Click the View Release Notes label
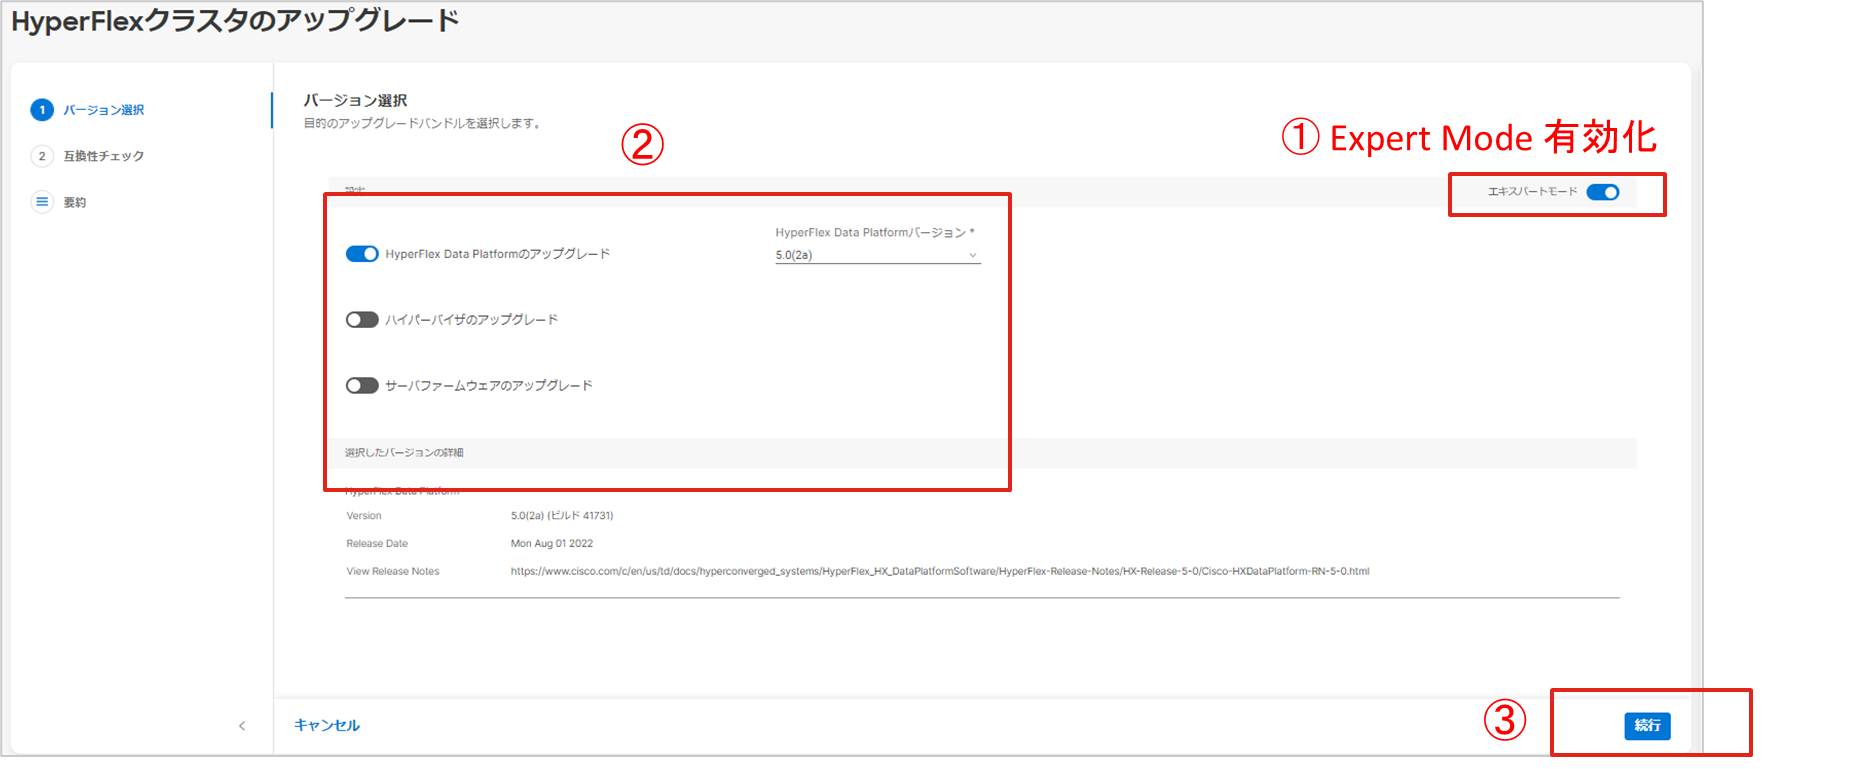1850x769 pixels. click(x=393, y=572)
